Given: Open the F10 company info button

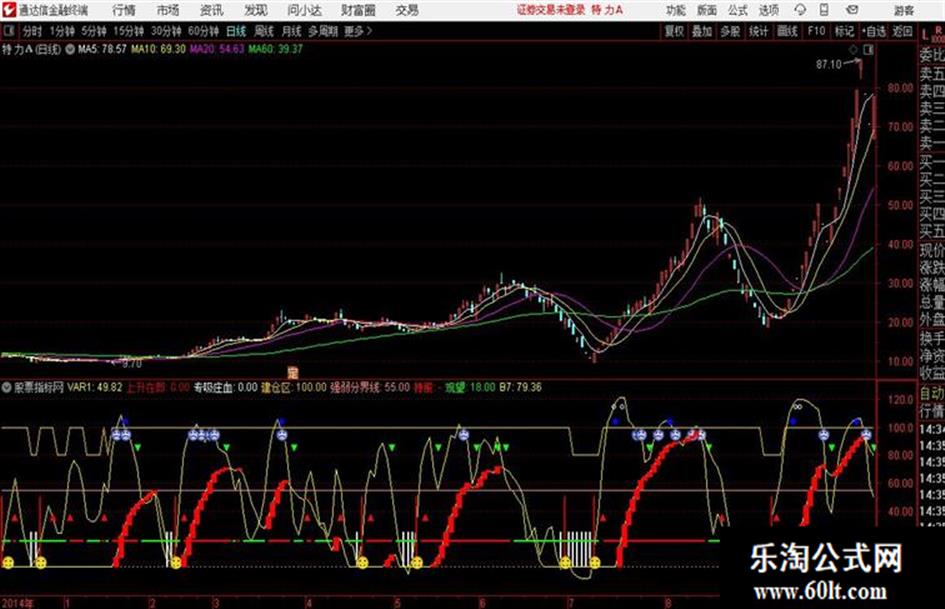Looking at the screenshot, I should (x=816, y=31).
